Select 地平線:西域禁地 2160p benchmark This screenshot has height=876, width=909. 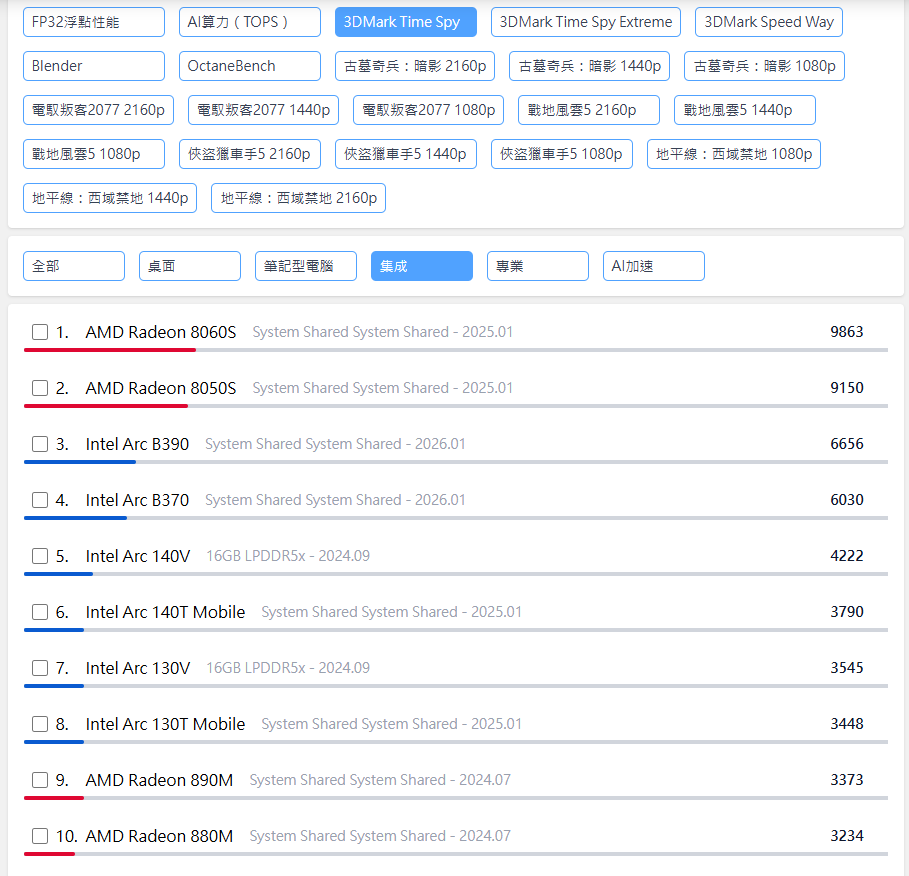click(299, 198)
